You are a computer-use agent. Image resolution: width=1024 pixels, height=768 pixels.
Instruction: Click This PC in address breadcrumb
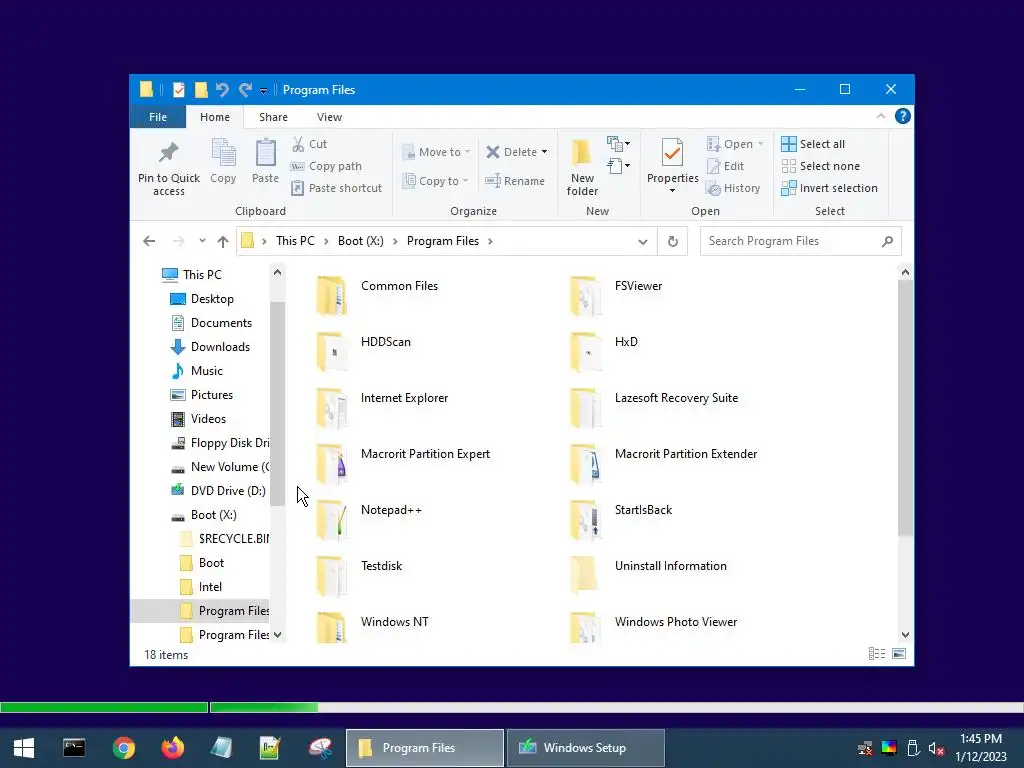click(295, 241)
